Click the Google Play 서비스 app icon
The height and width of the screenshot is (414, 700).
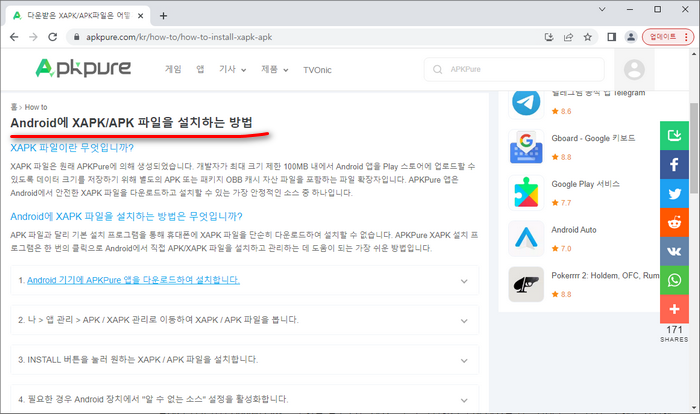point(526,193)
